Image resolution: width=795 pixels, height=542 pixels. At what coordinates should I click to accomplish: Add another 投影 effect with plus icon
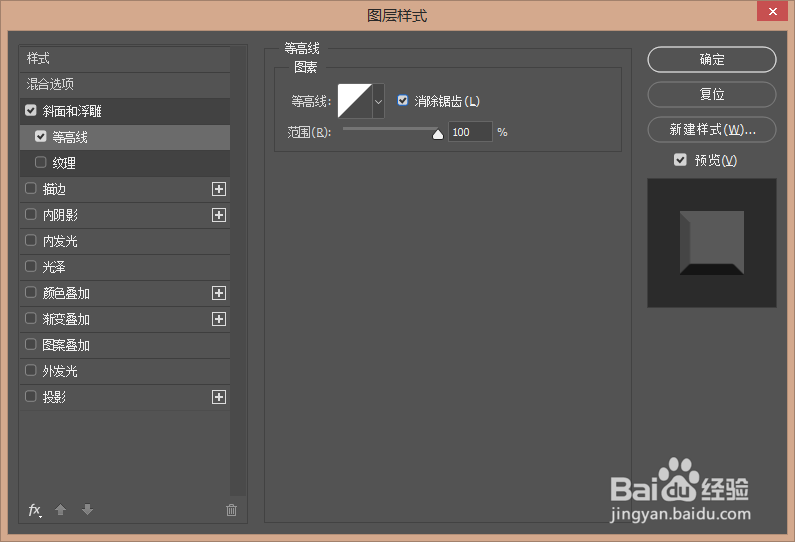219,397
